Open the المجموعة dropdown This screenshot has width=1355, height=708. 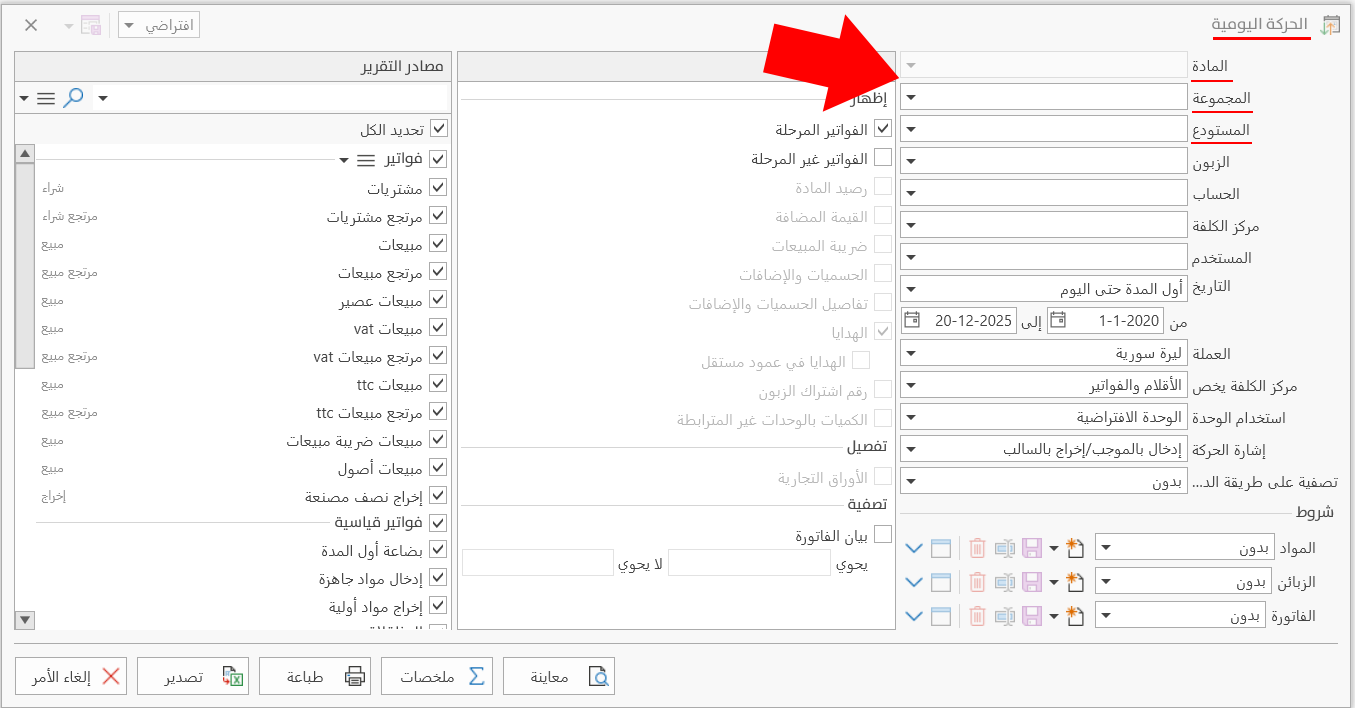910,96
